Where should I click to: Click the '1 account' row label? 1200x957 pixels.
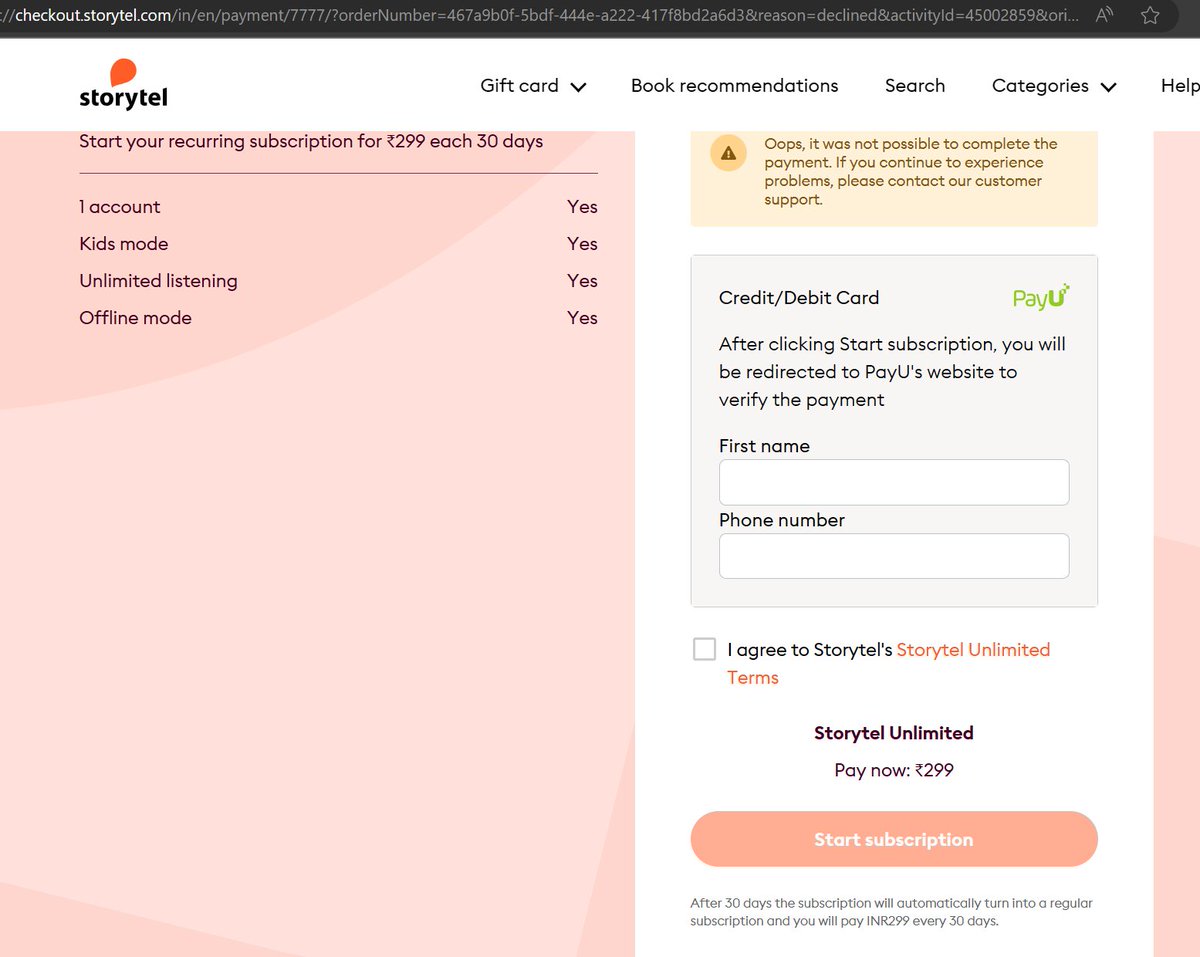click(x=120, y=207)
